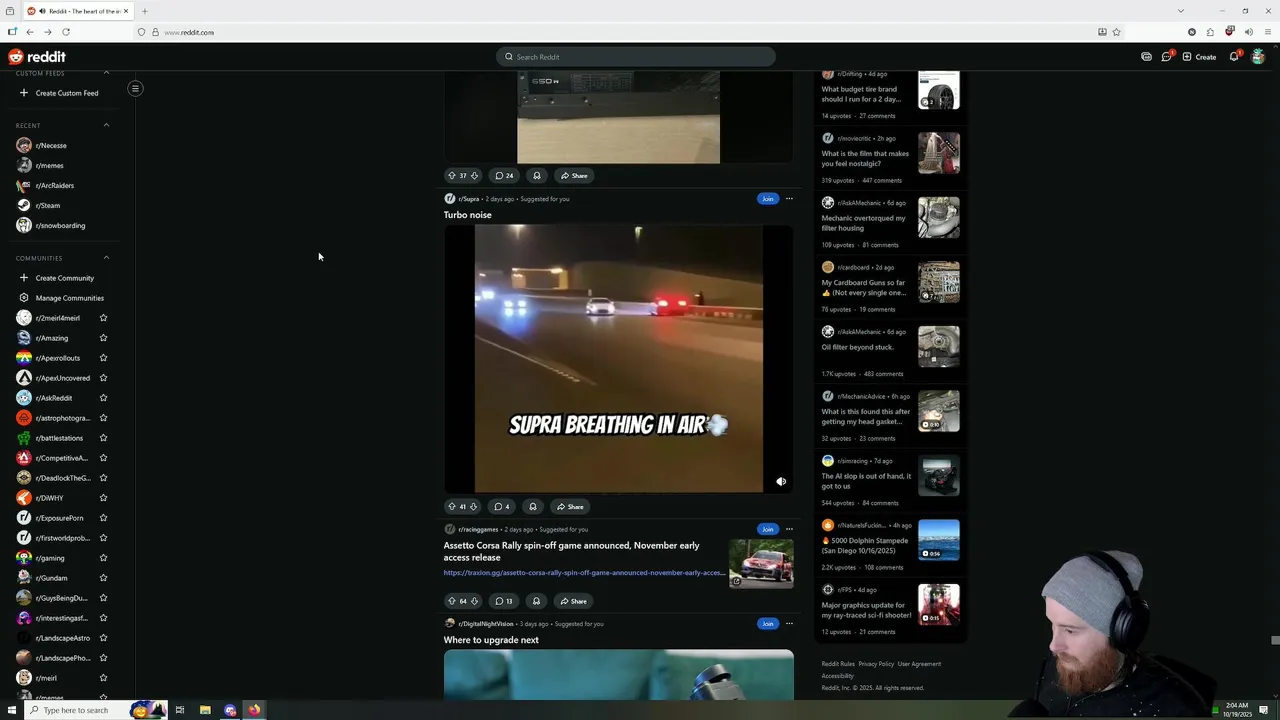Open comments on Turbo noise post
The width and height of the screenshot is (1280, 720).
click(x=502, y=506)
